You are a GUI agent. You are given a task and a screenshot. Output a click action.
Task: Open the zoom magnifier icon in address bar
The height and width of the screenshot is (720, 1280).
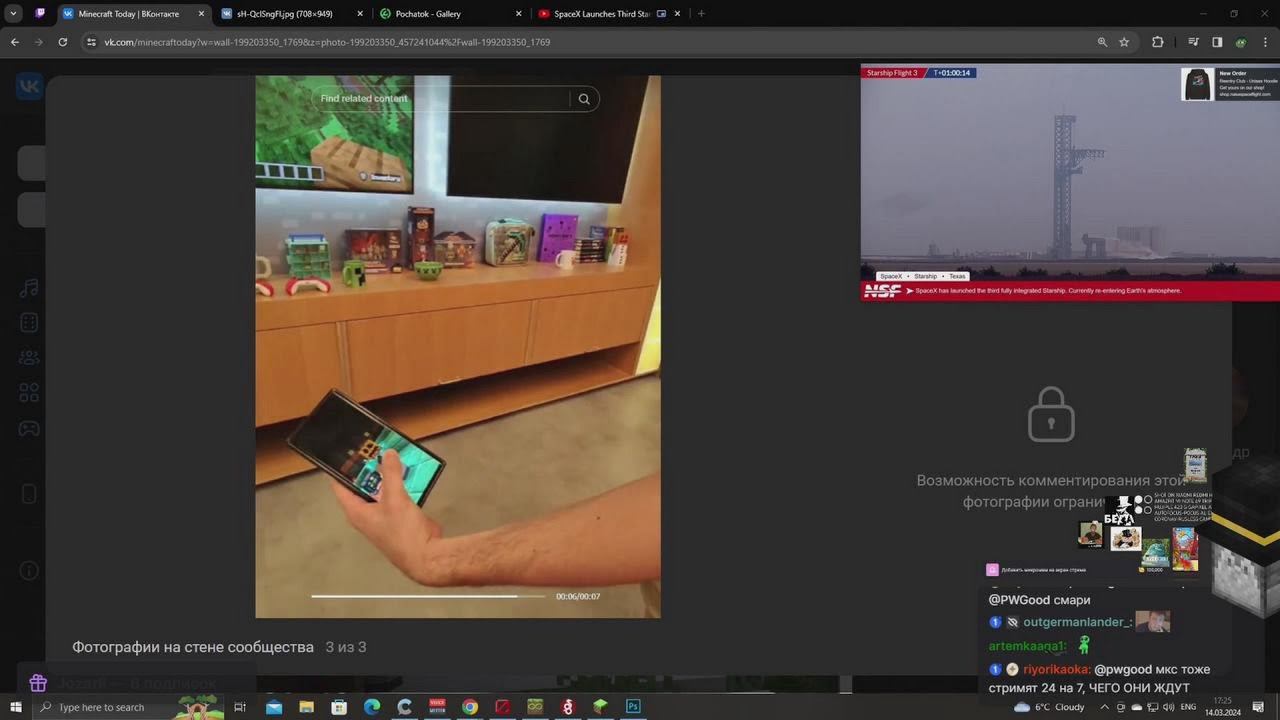coord(1102,42)
